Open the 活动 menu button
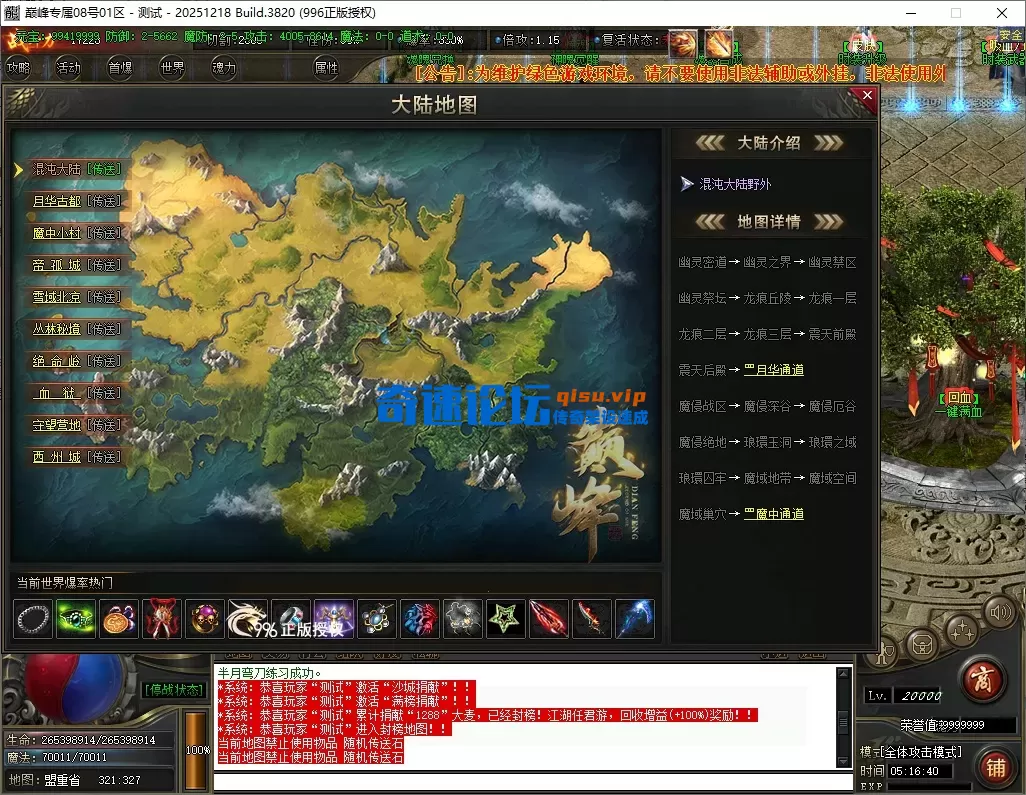This screenshot has height=795, width=1026. click(68, 67)
